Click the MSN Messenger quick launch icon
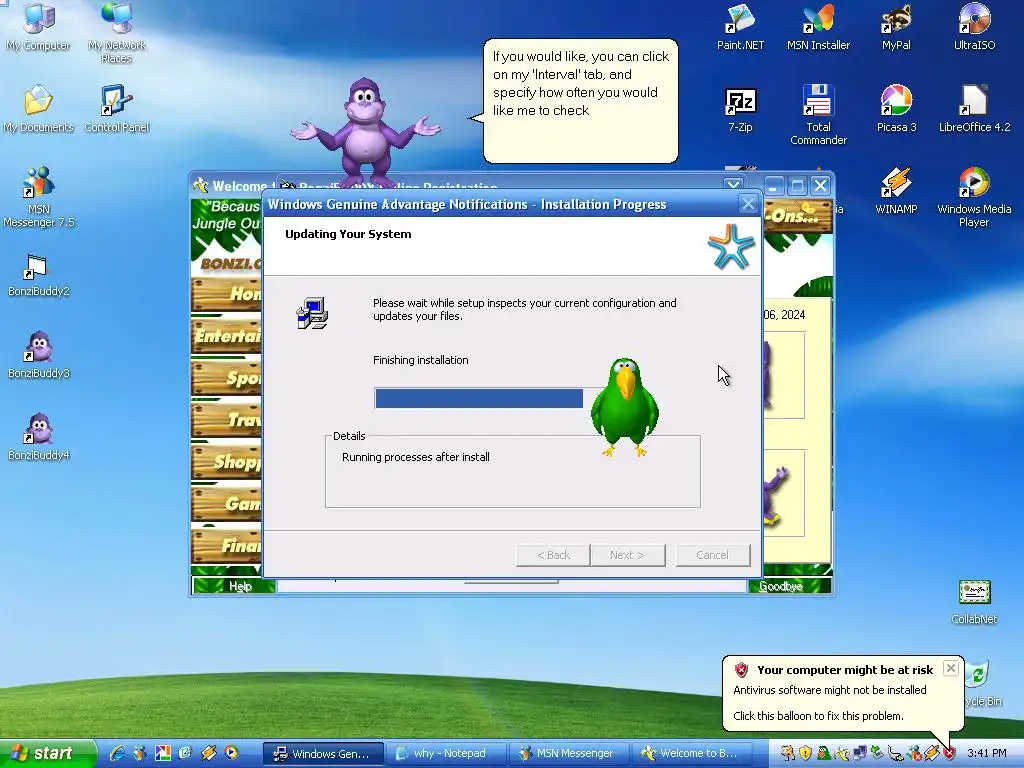This screenshot has height=768, width=1024. click(x=140, y=753)
